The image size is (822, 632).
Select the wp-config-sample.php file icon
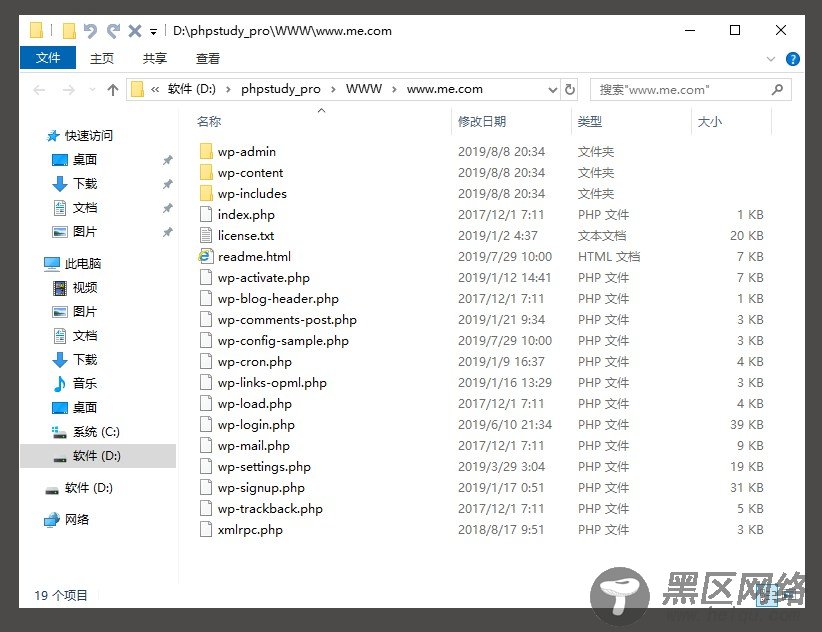206,340
